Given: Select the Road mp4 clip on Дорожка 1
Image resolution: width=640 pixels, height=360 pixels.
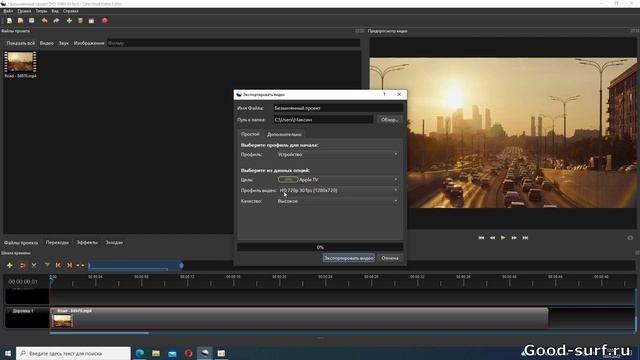Looking at the screenshot, I should pos(299,318).
